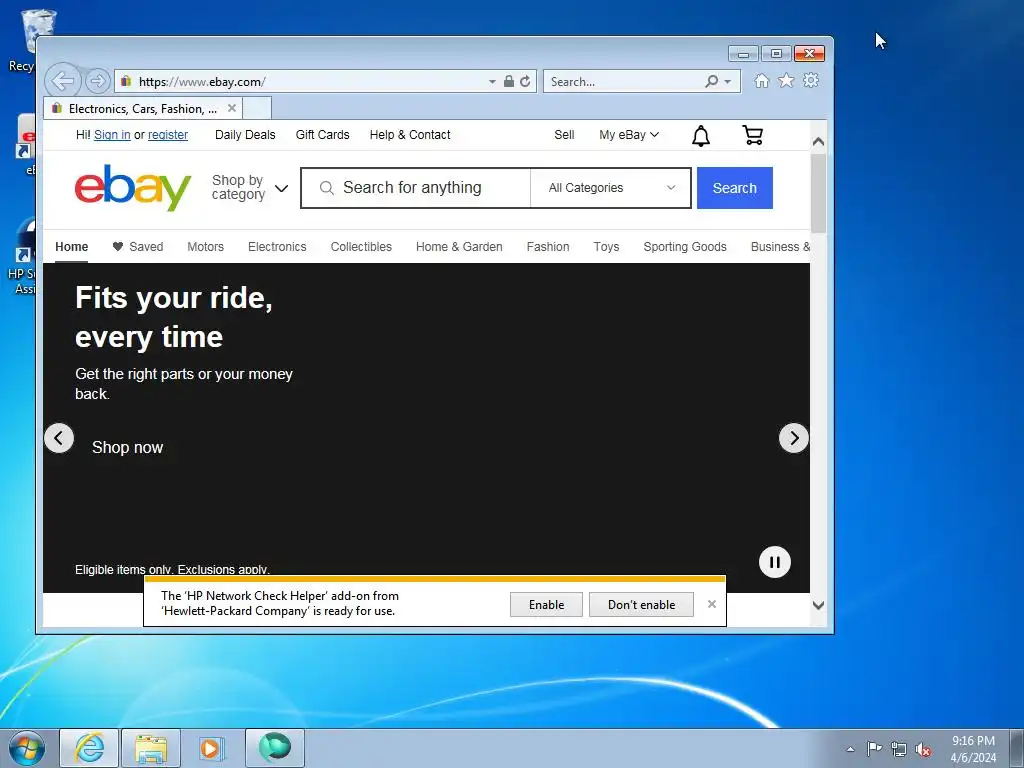This screenshot has width=1024, height=768.
Task: Click the blue Search button
Action: click(735, 188)
